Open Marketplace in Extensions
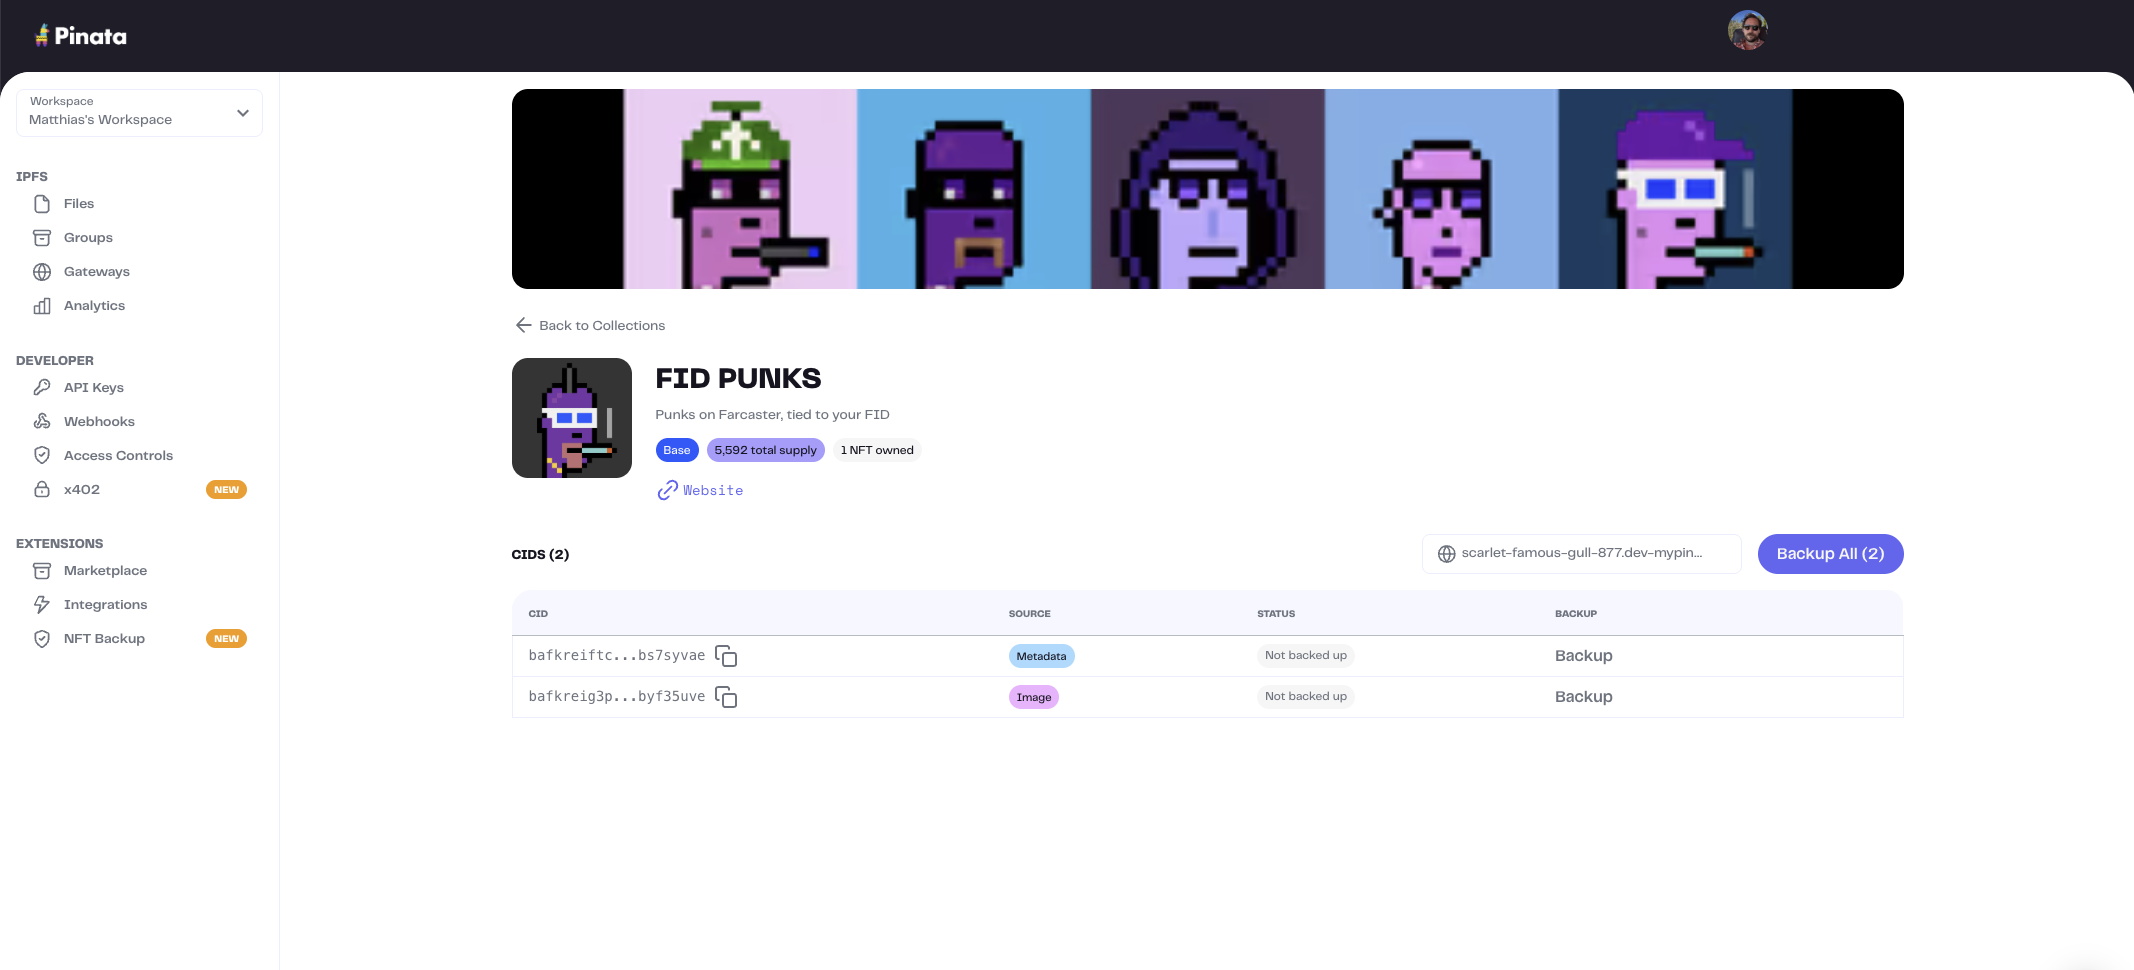The image size is (2134, 970). click(105, 571)
